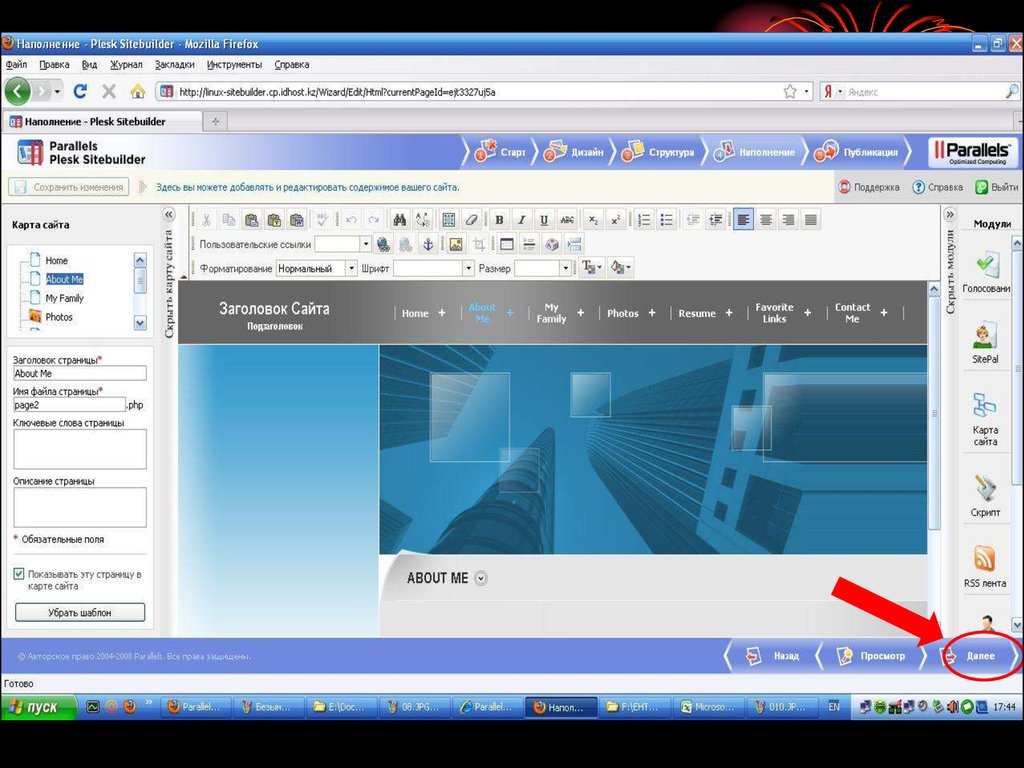Screen dimensions: 1024x768
Task: Click the Ключевые слова страницы text area
Action: (x=80, y=449)
